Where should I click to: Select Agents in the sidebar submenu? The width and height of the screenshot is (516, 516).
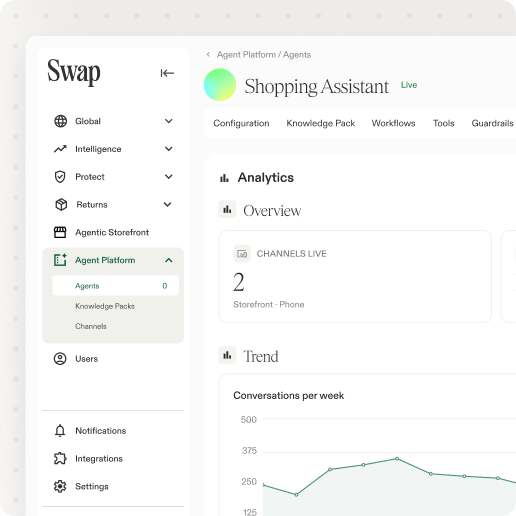[116, 286]
